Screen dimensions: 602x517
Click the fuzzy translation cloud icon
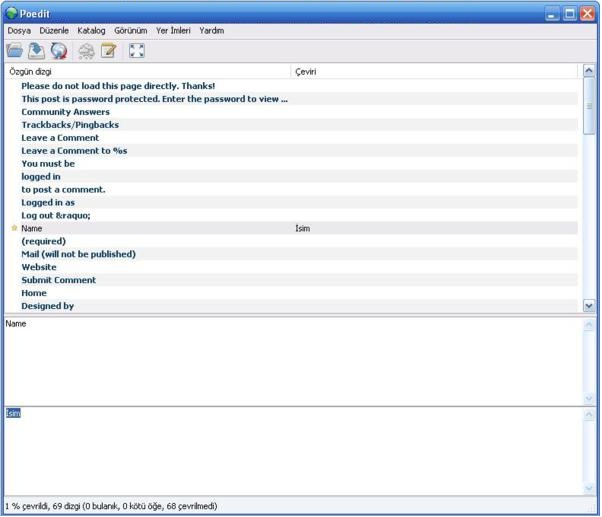coord(87,50)
